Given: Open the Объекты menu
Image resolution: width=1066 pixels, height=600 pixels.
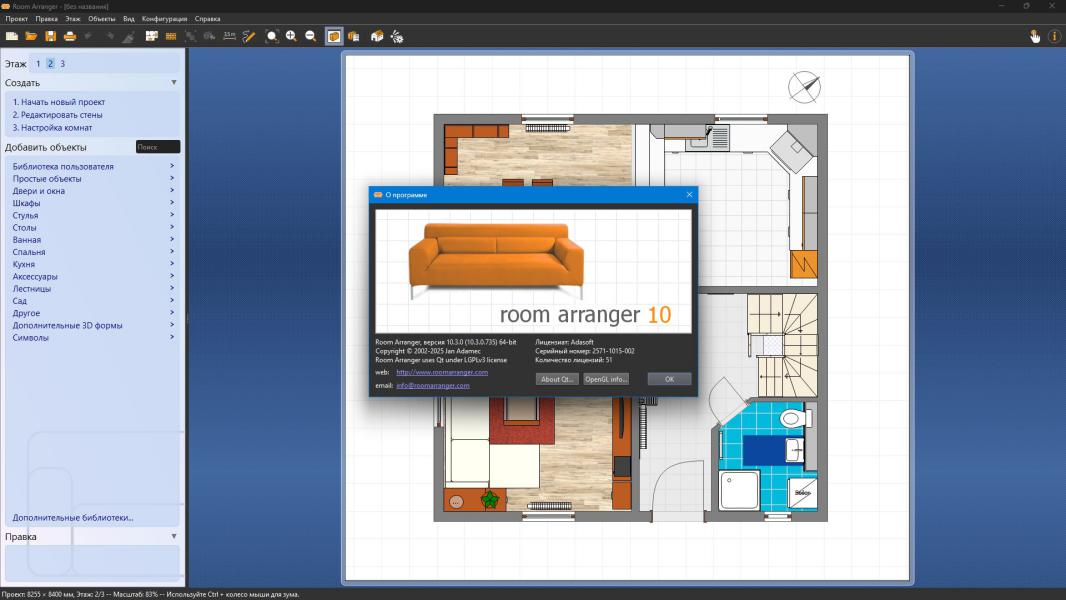Looking at the screenshot, I should click(101, 19).
